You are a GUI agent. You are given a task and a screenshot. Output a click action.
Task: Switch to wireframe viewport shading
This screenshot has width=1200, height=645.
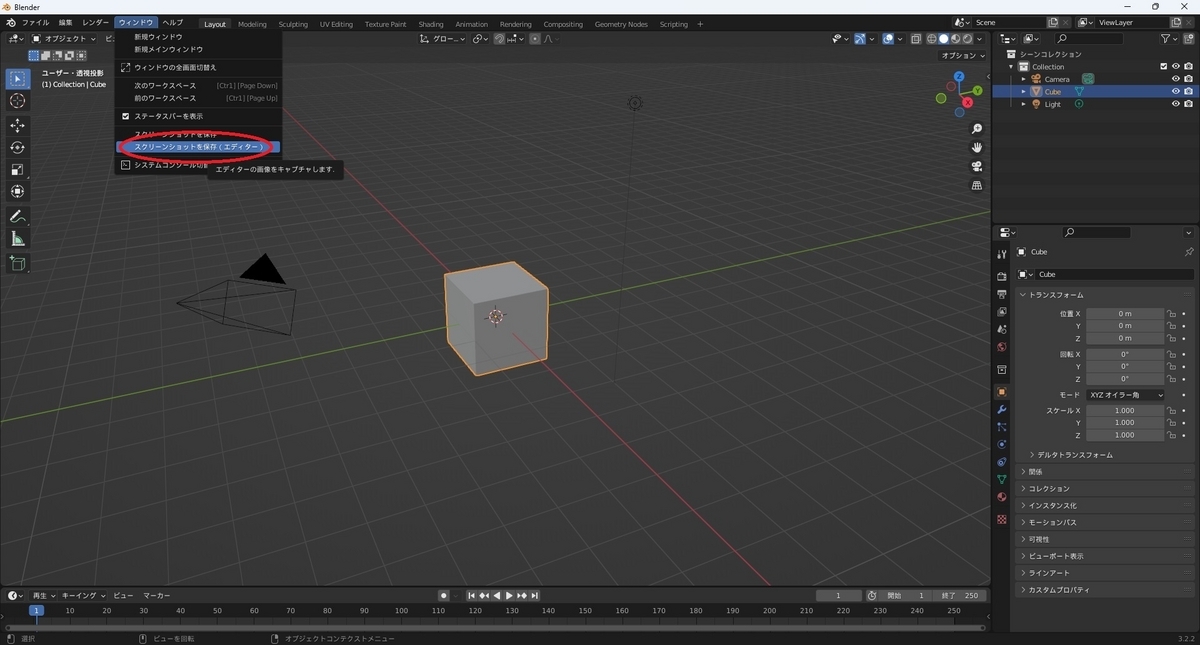[932, 39]
